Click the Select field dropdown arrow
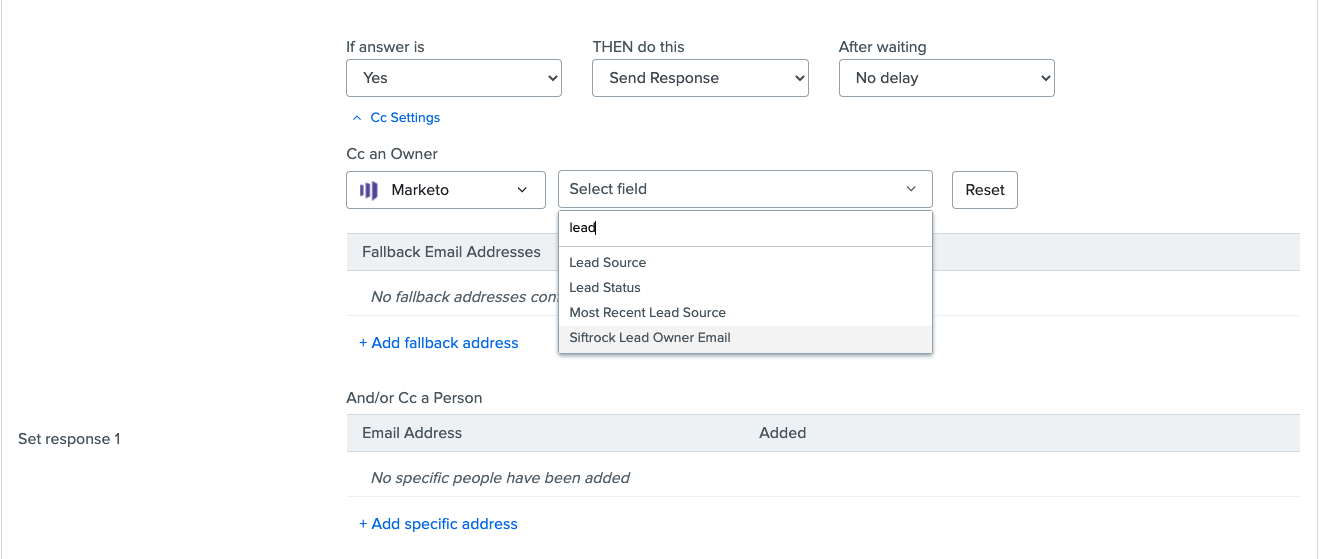1320x559 pixels. (x=911, y=189)
